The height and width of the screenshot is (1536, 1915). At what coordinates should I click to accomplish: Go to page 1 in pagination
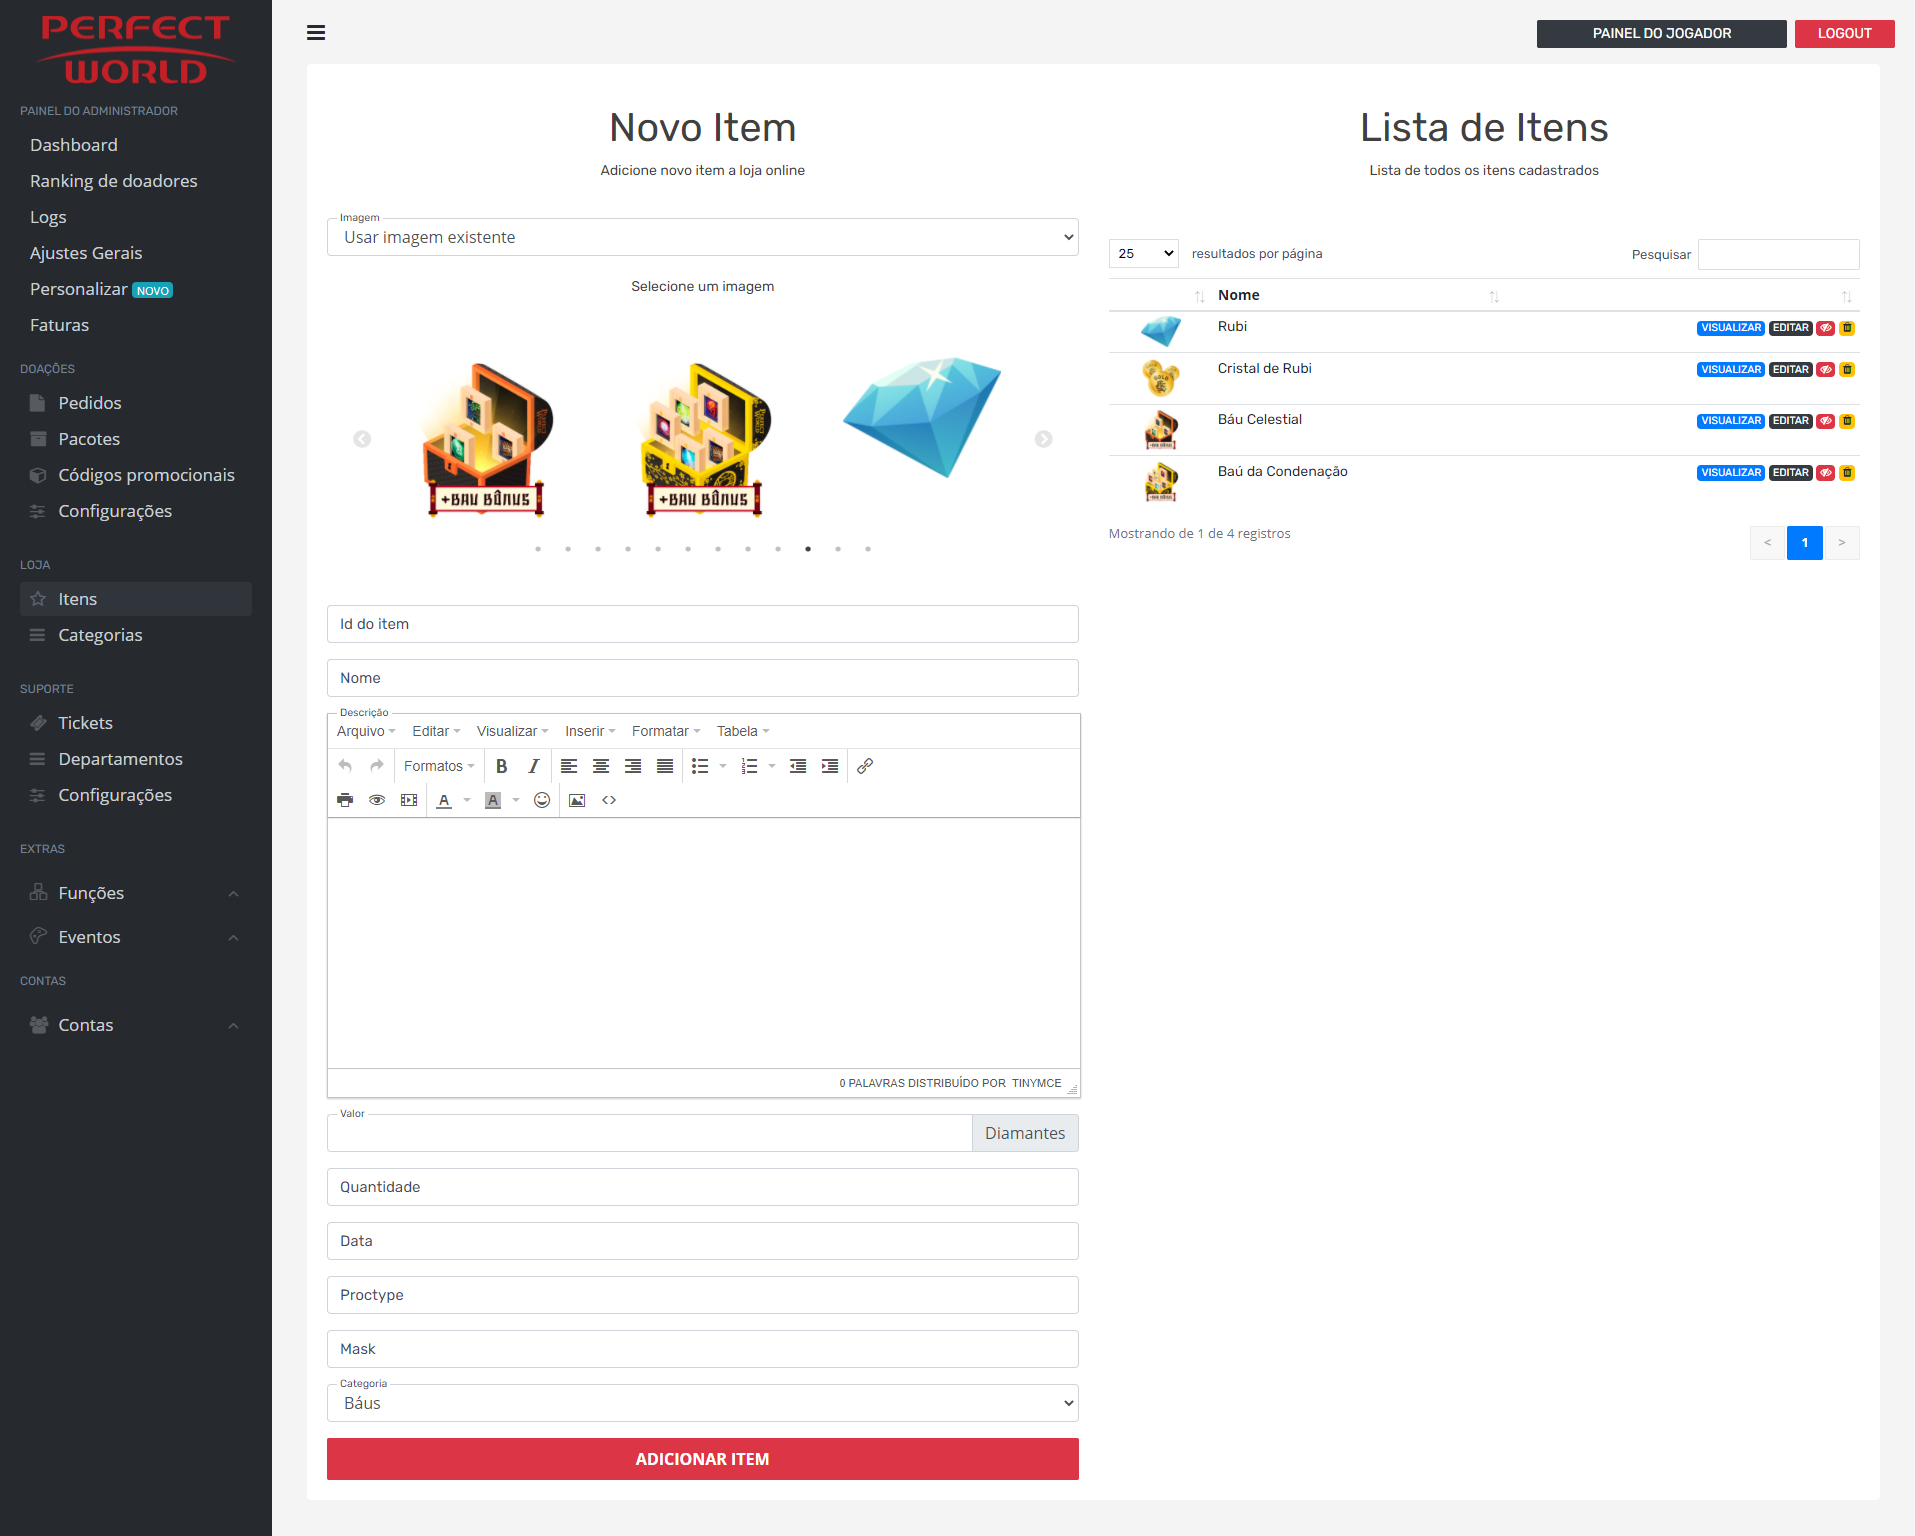[x=1804, y=543]
